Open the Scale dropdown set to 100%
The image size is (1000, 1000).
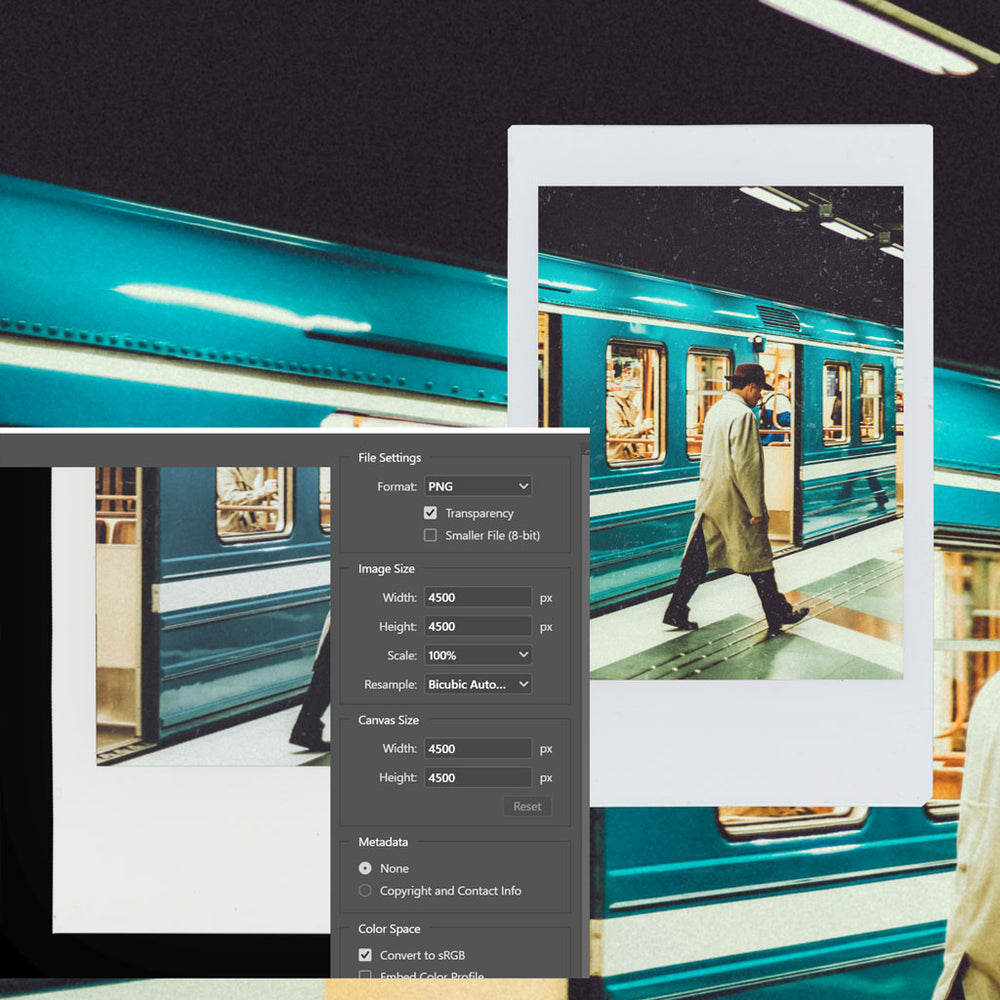(x=477, y=655)
